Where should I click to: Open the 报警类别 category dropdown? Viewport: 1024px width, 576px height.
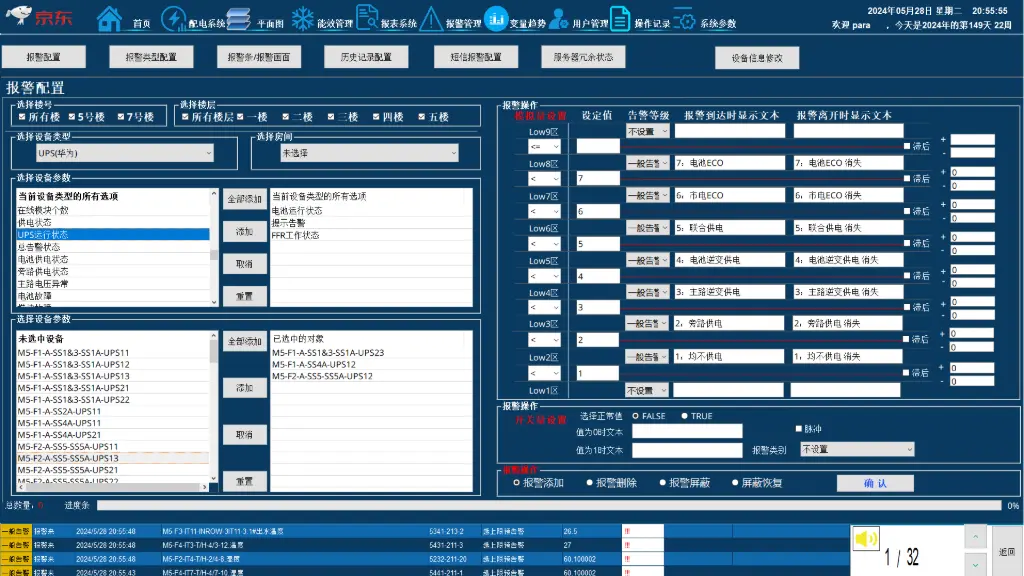857,450
